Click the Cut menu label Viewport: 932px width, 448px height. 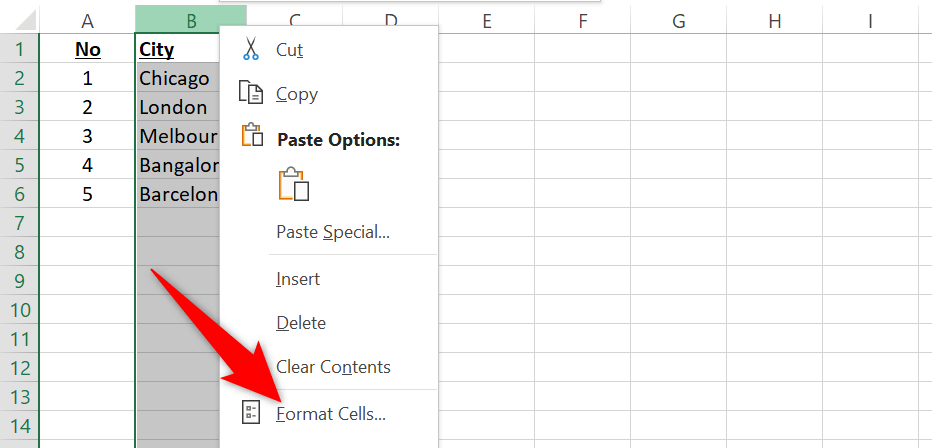coord(290,49)
